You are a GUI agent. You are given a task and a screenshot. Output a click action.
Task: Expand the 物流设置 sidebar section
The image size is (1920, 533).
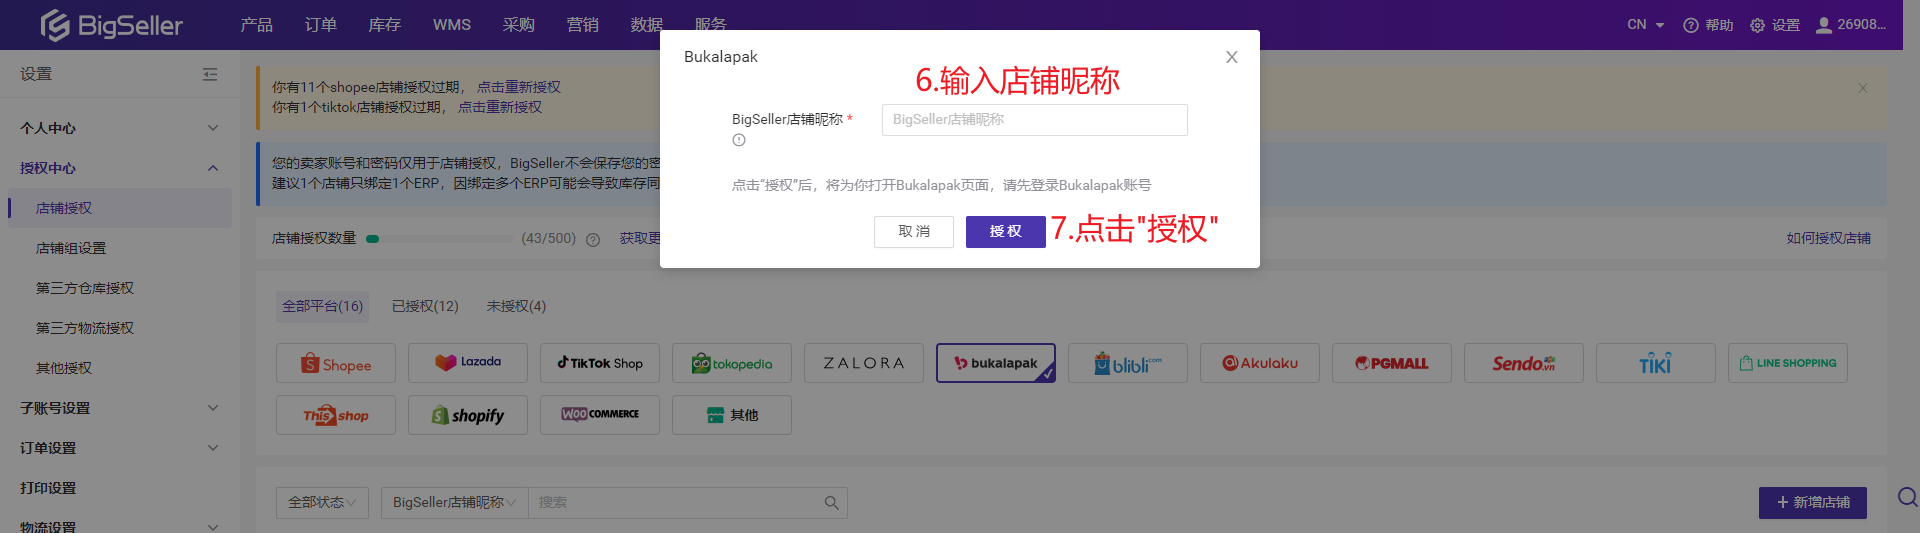[120, 525]
